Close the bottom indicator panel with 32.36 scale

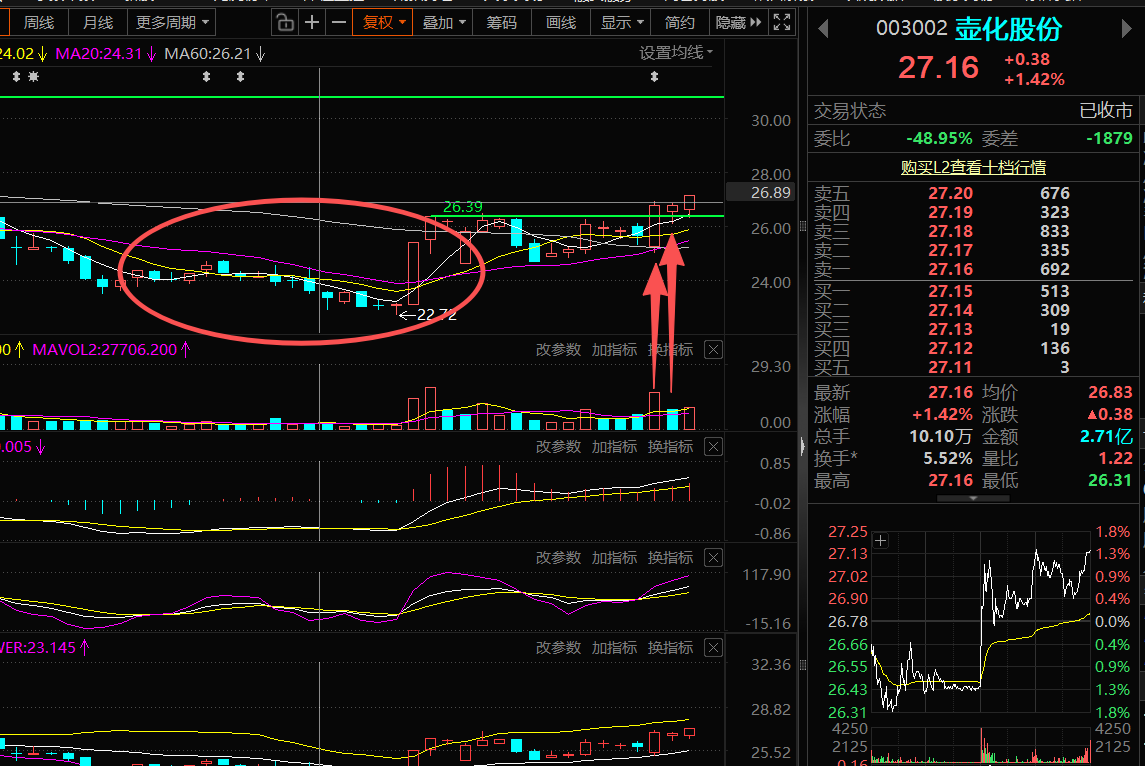[x=713, y=648]
